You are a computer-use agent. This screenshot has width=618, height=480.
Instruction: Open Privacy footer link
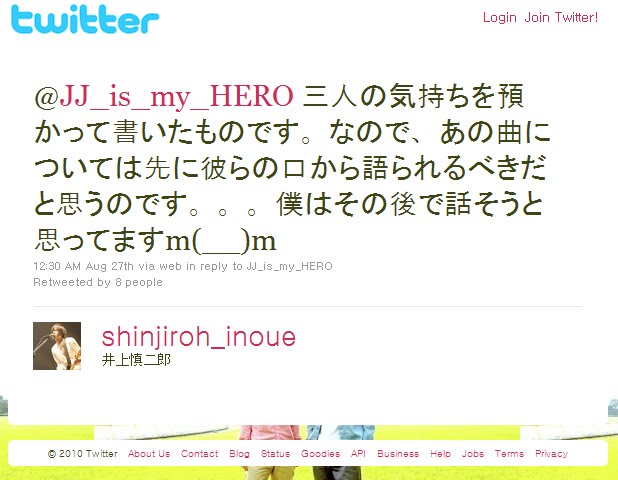pos(551,454)
